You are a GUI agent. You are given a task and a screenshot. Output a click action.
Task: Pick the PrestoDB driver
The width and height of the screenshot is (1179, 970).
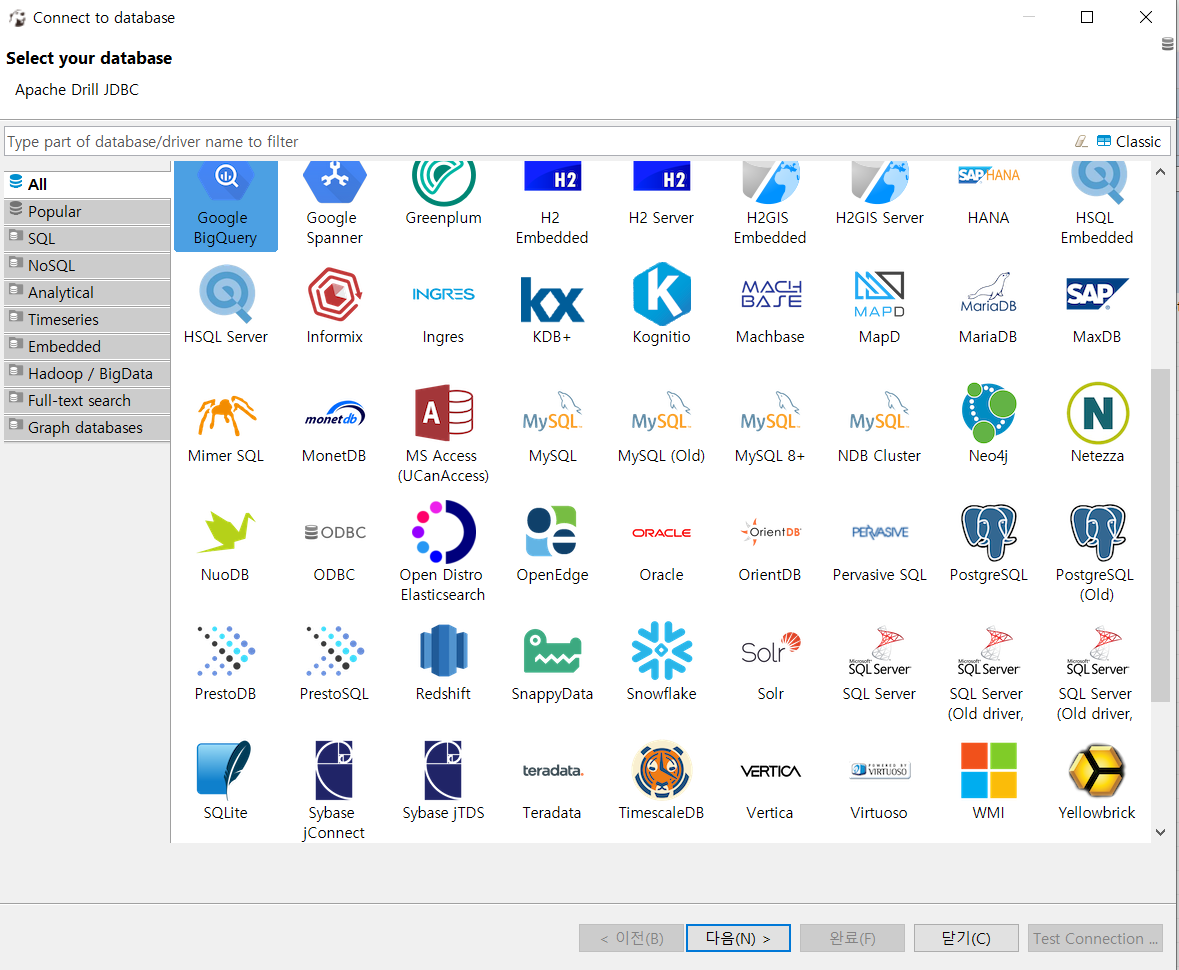[226, 662]
